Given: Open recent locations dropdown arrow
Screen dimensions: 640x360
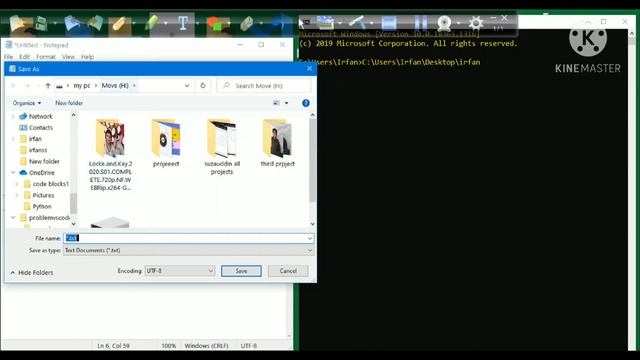Looking at the screenshot, I should tap(38, 86).
